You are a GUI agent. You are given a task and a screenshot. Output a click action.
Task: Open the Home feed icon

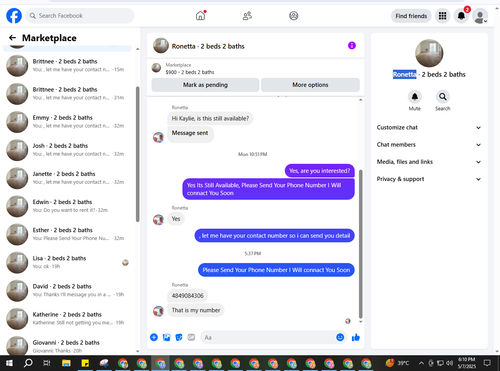[x=200, y=16]
